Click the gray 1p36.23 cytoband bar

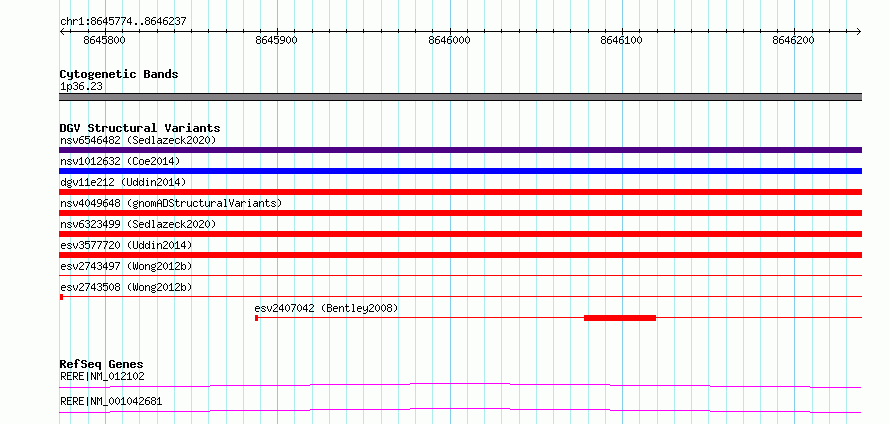tap(460, 96)
